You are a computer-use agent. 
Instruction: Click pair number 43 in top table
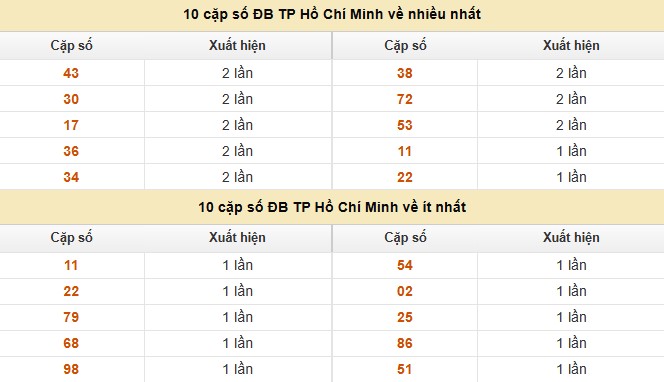click(x=71, y=73)
